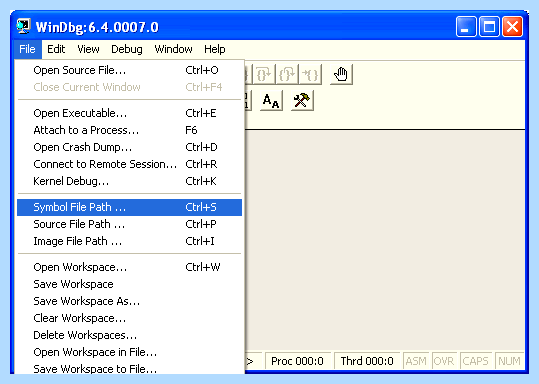Close the open File menu header

28,49
